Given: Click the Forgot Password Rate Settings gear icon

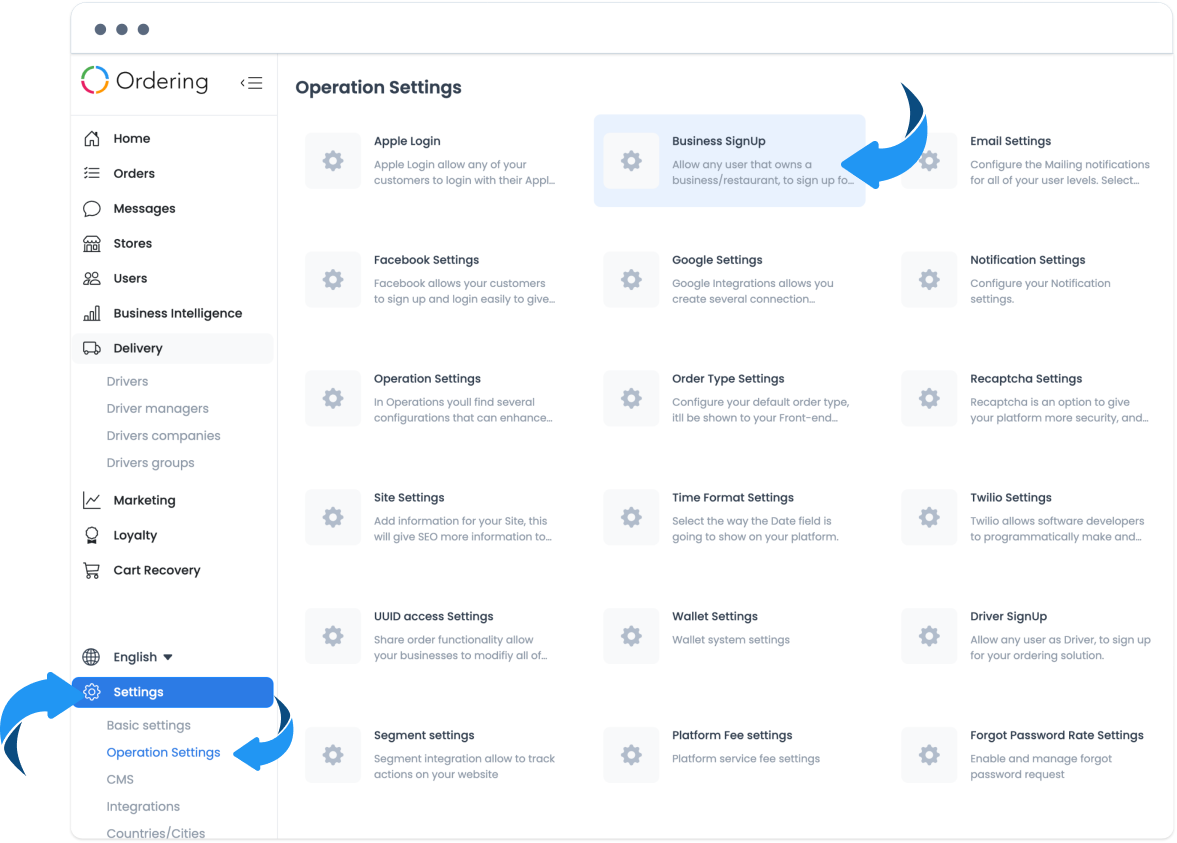Looking at the screenshot, I should pos(929,755).
